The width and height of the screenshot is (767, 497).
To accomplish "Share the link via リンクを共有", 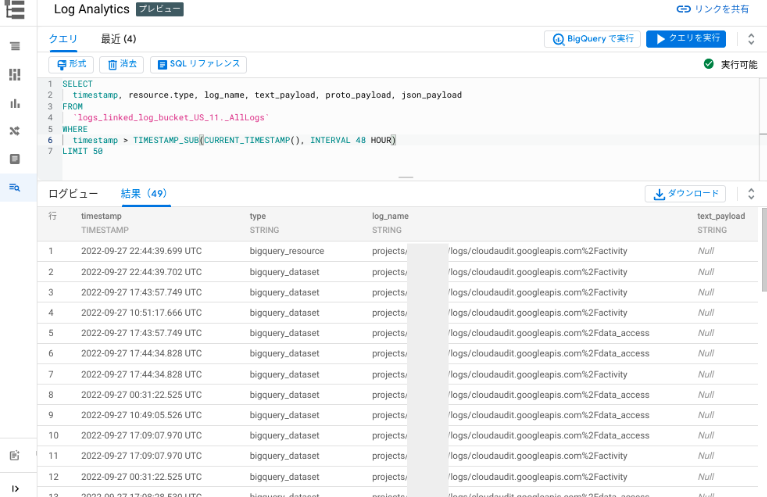I will click(712, 9).
